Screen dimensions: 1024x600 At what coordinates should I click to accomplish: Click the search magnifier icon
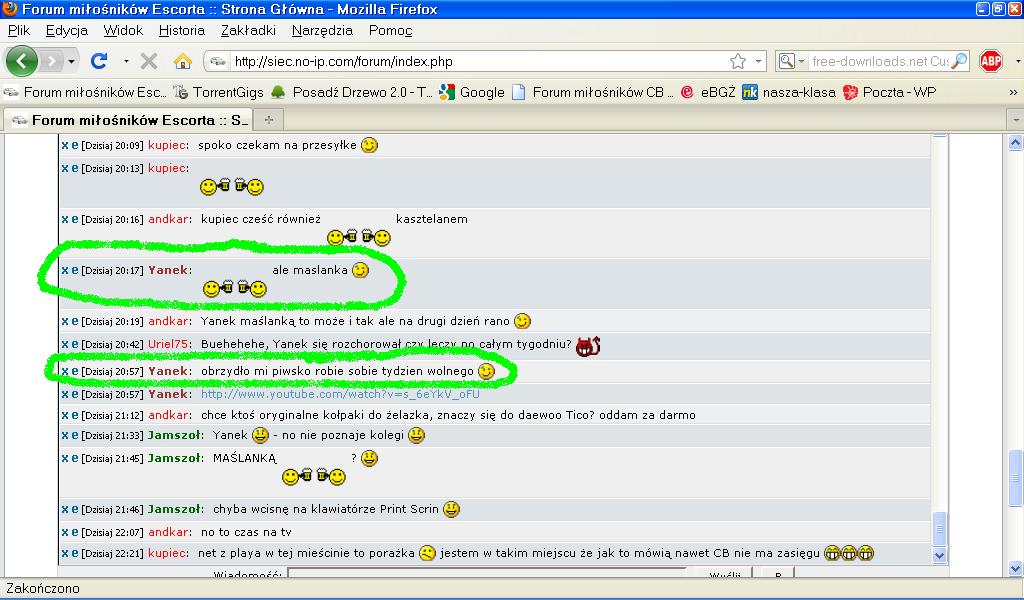pyautogui.click(x=959, y=61)
